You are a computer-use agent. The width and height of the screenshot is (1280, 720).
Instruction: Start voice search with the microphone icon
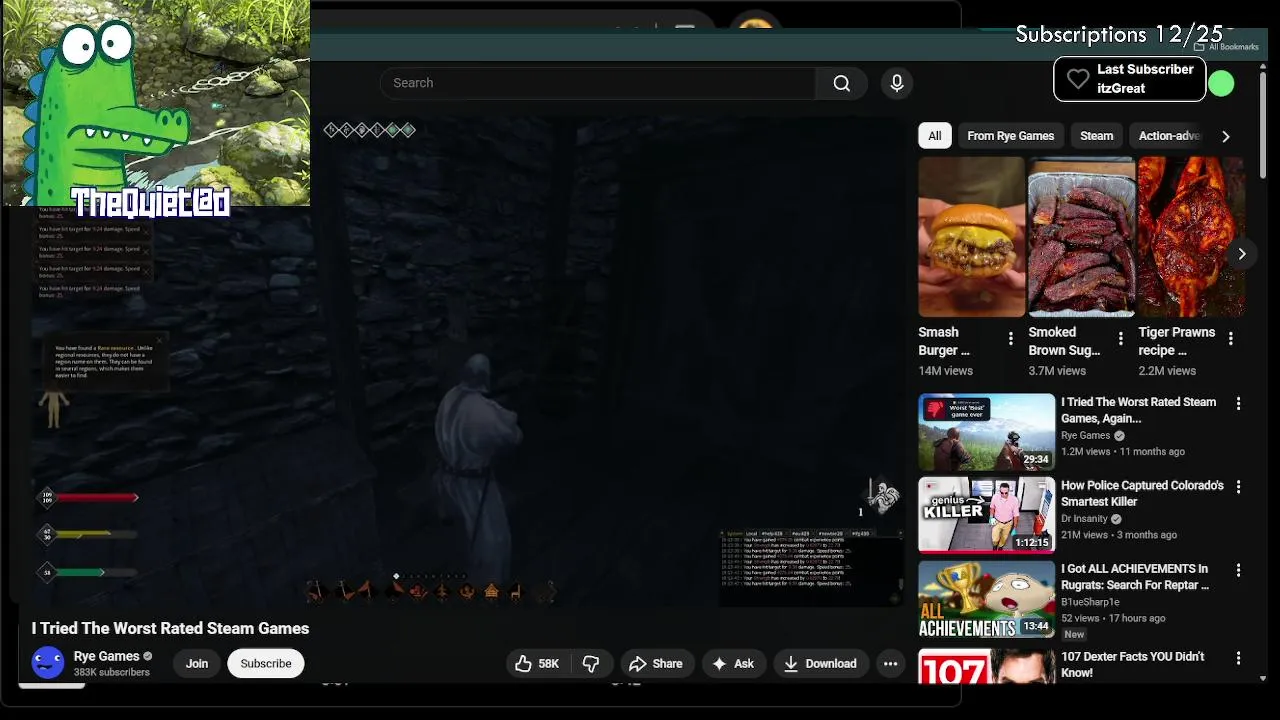(x=897, y=83)
